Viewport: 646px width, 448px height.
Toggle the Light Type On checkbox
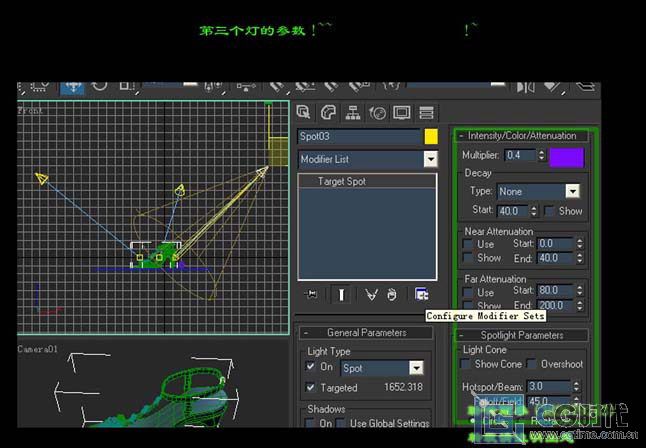[310, 367]
